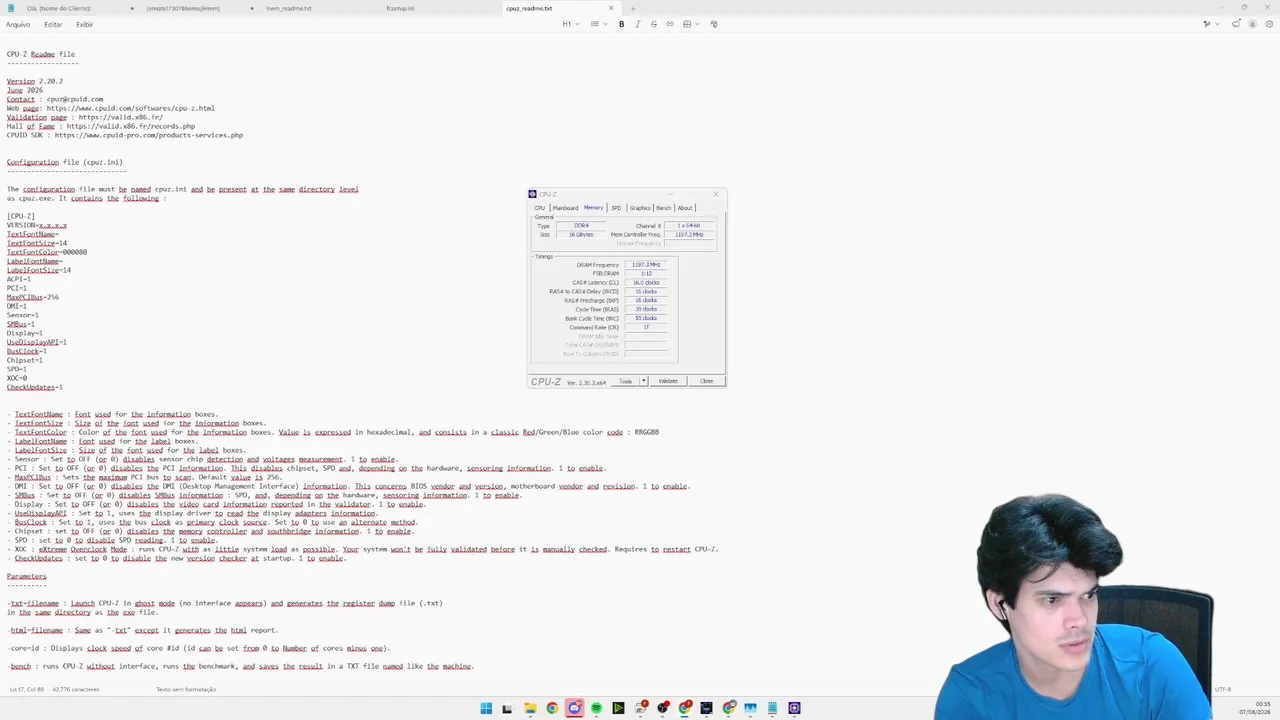Screen dimensions: 1280x720
Task: Click the 'Configuration file (cpuz.ini)' heading
Action: click(65, 162)
